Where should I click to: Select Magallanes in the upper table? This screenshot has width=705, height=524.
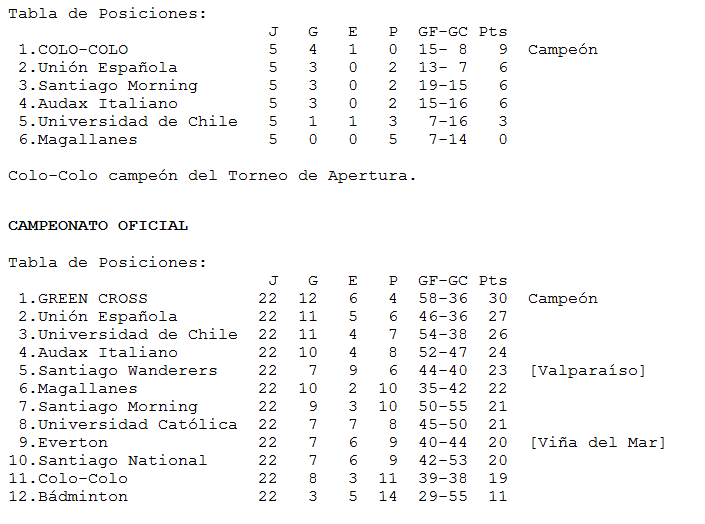click(x=88, y=139)
